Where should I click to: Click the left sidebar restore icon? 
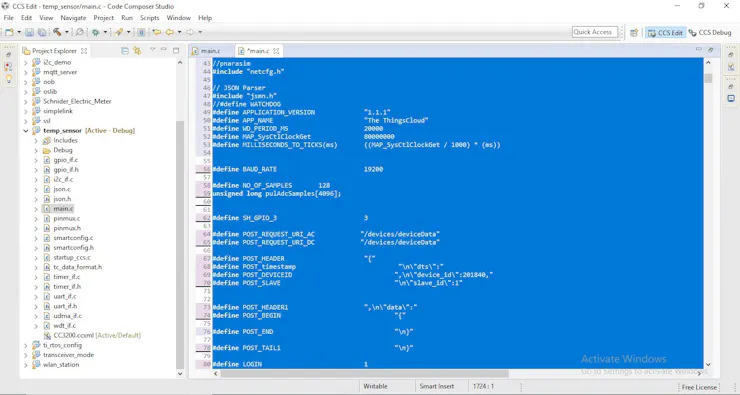8,55
